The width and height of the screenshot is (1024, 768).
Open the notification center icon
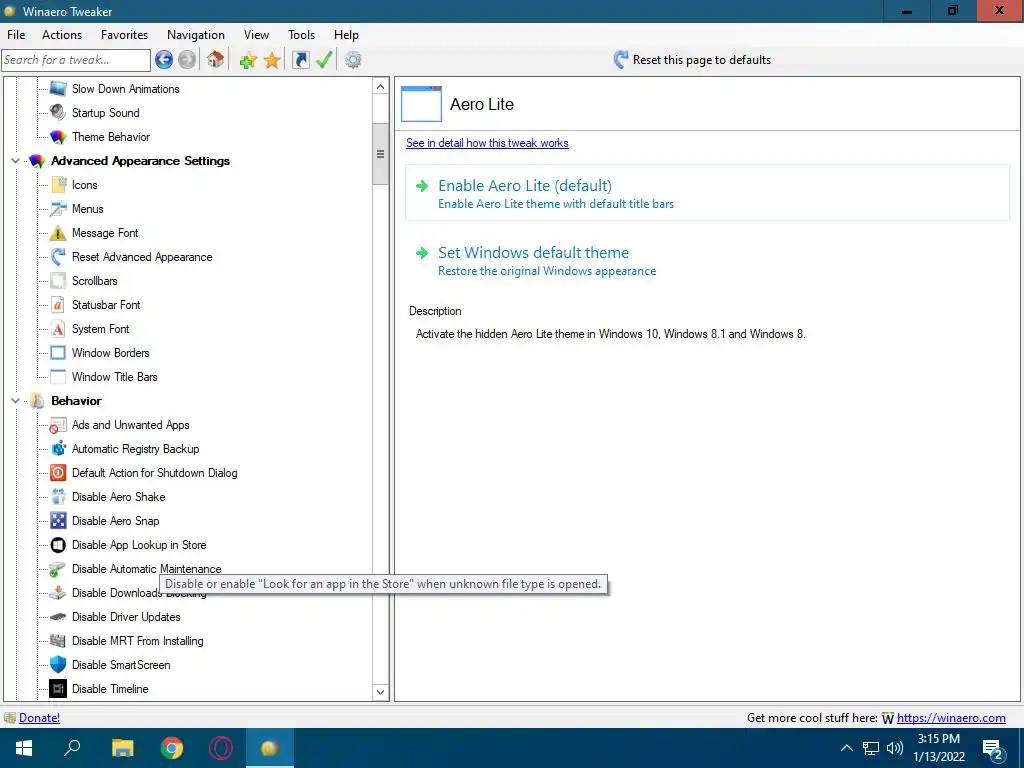[992, 748]
